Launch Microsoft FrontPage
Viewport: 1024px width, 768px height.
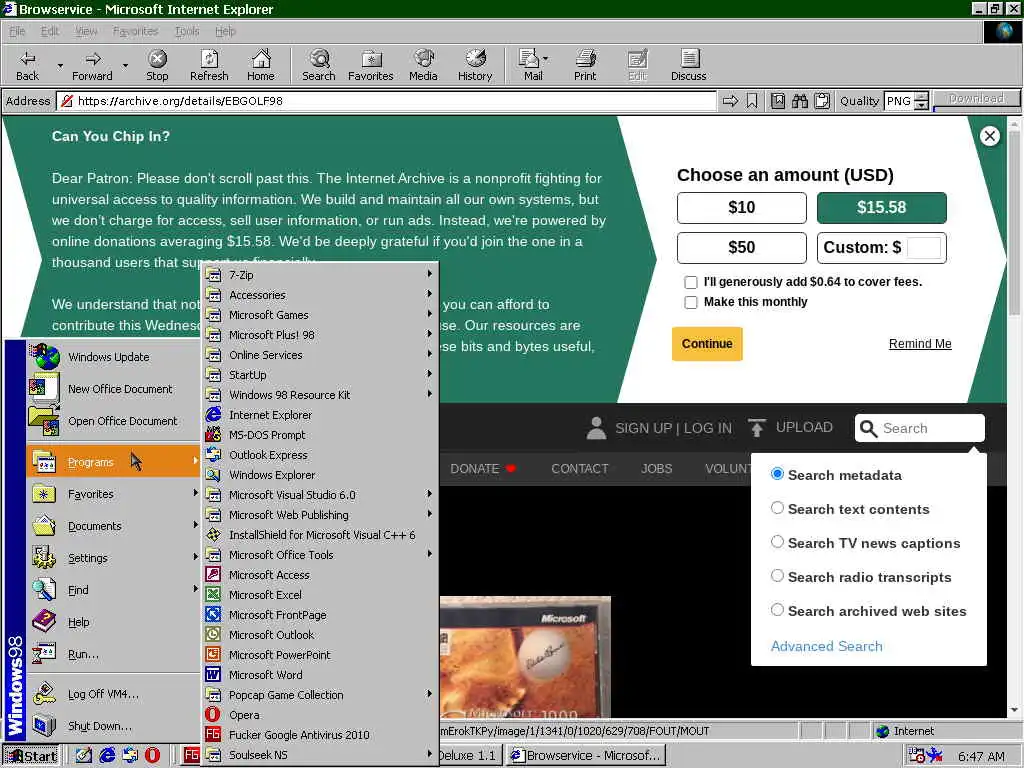[x=320, y=615]
